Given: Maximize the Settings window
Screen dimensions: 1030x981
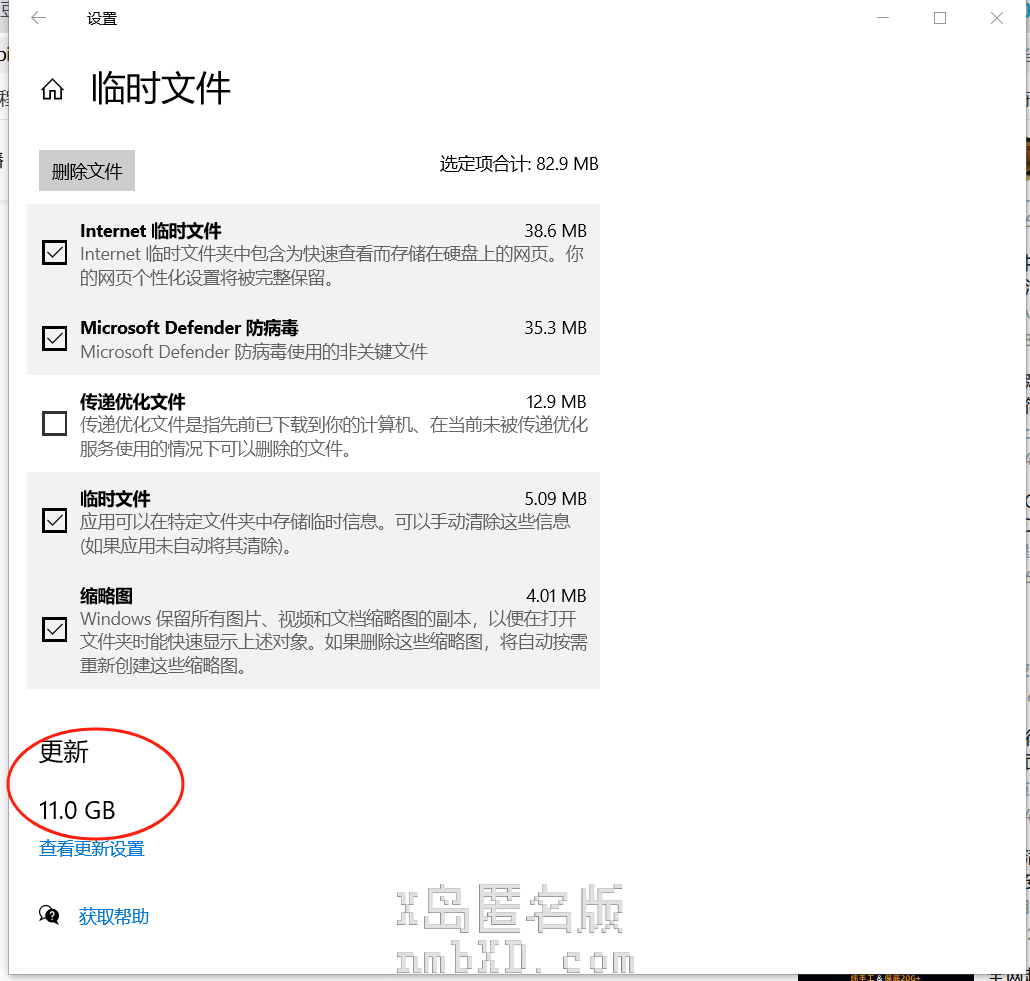Looking at the screenshot, I should pyautogui.click(x=940, y=18).
